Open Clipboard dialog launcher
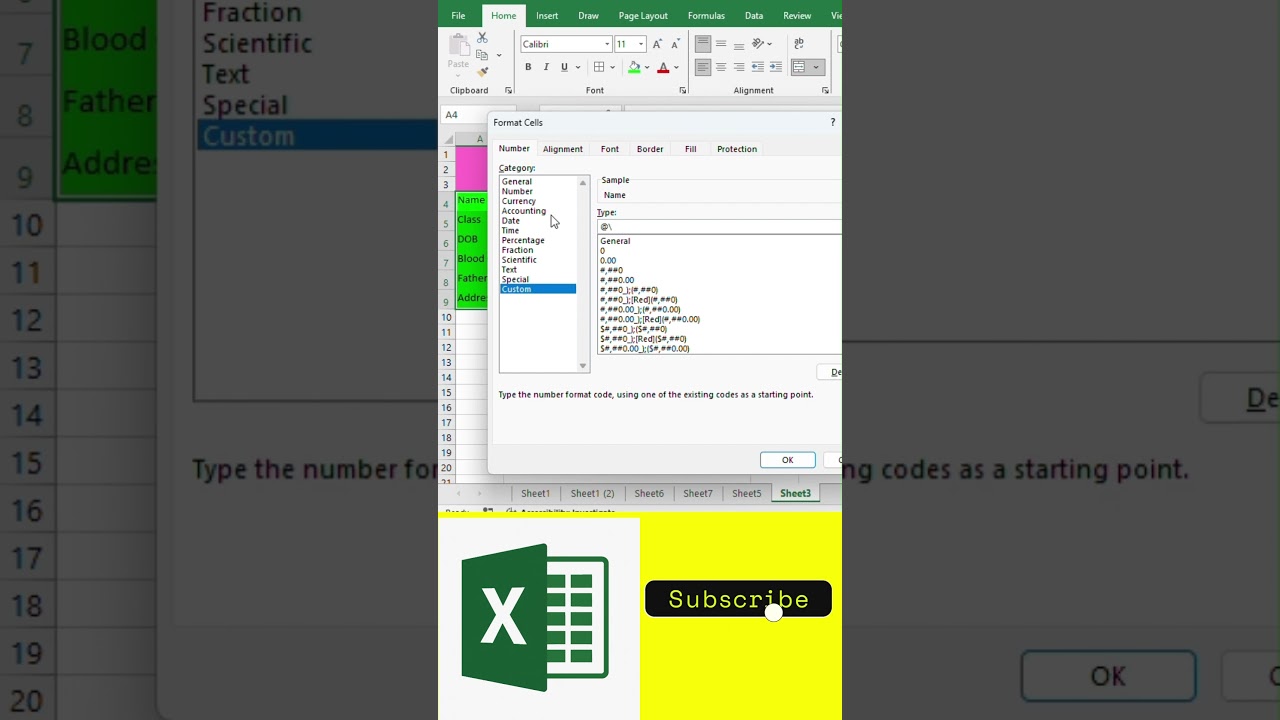The width and height of the screenshot is (1280, 720). tap(508, 90)
